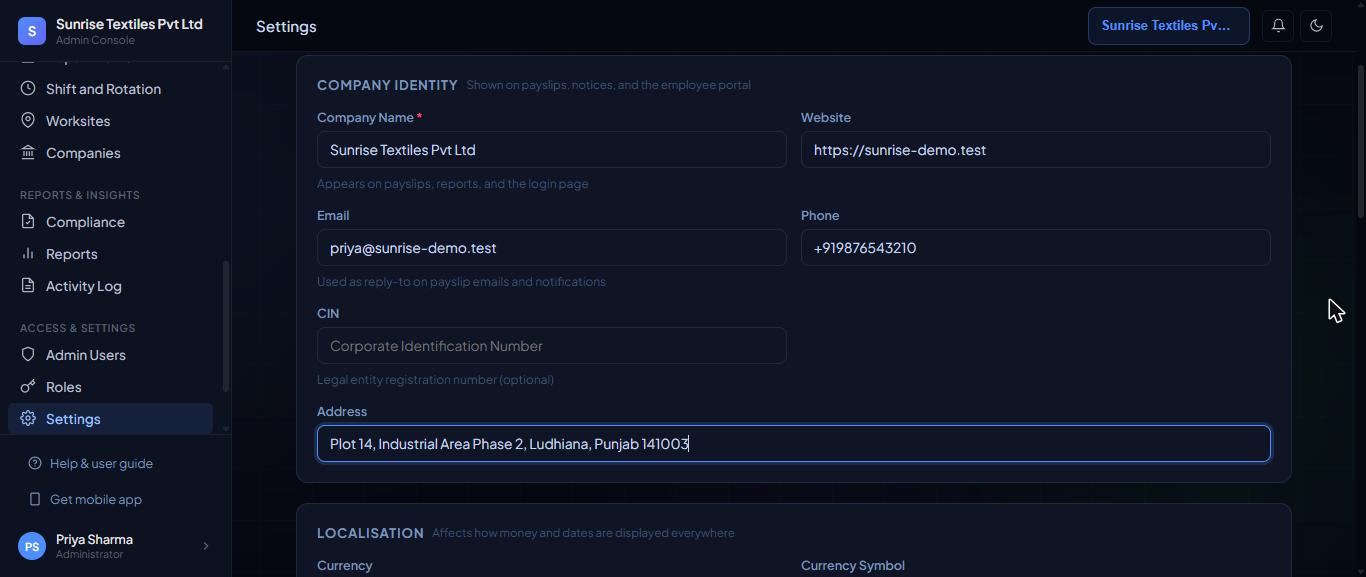This screenshot has width=1366, height=577.
Task: Click the COMPANY IDENTITY heading
Action: point(387,85)
